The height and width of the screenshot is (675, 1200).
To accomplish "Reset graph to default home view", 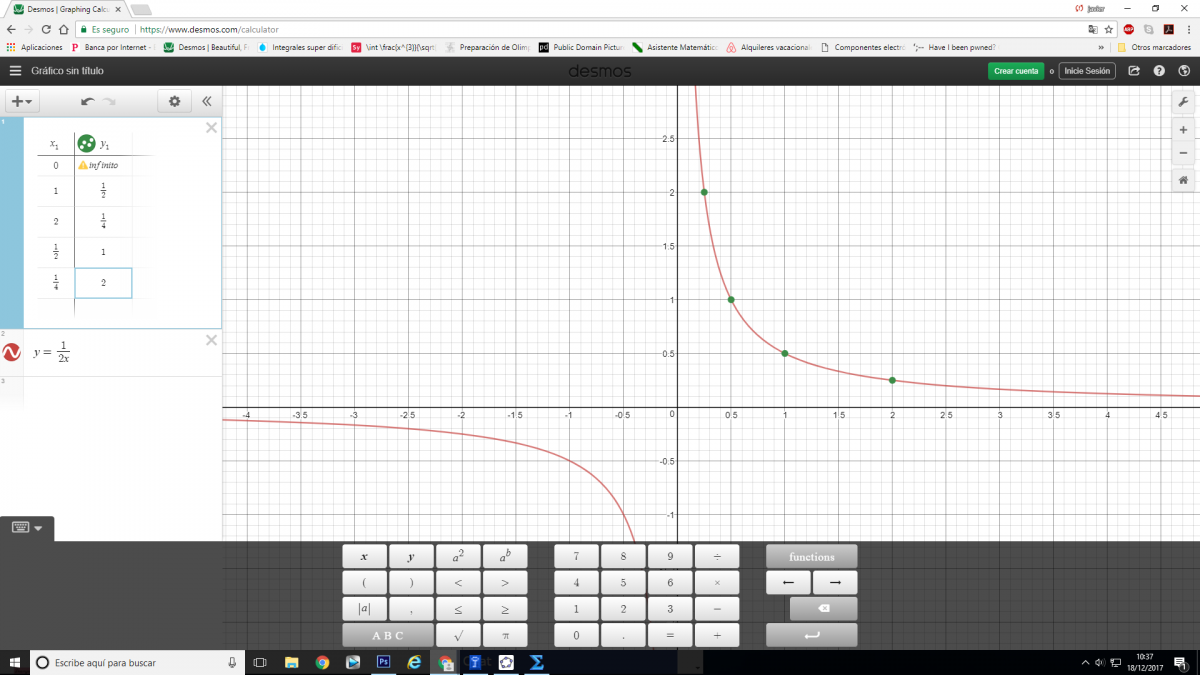I will (1183, 180).
